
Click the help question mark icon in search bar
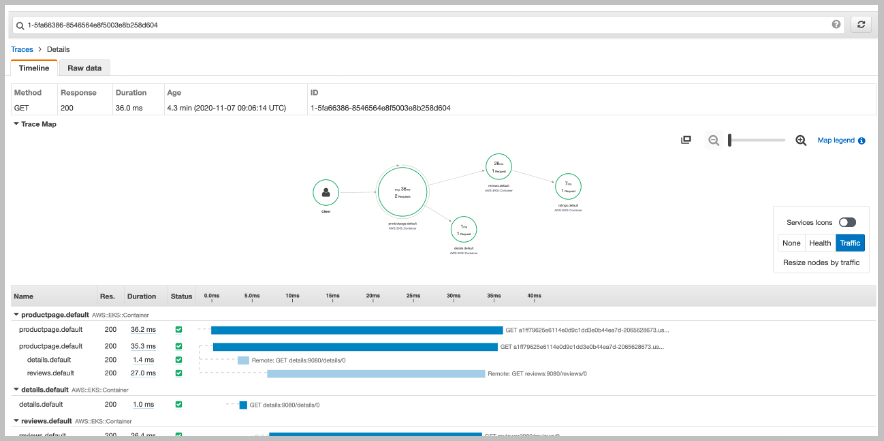(836, 25)
